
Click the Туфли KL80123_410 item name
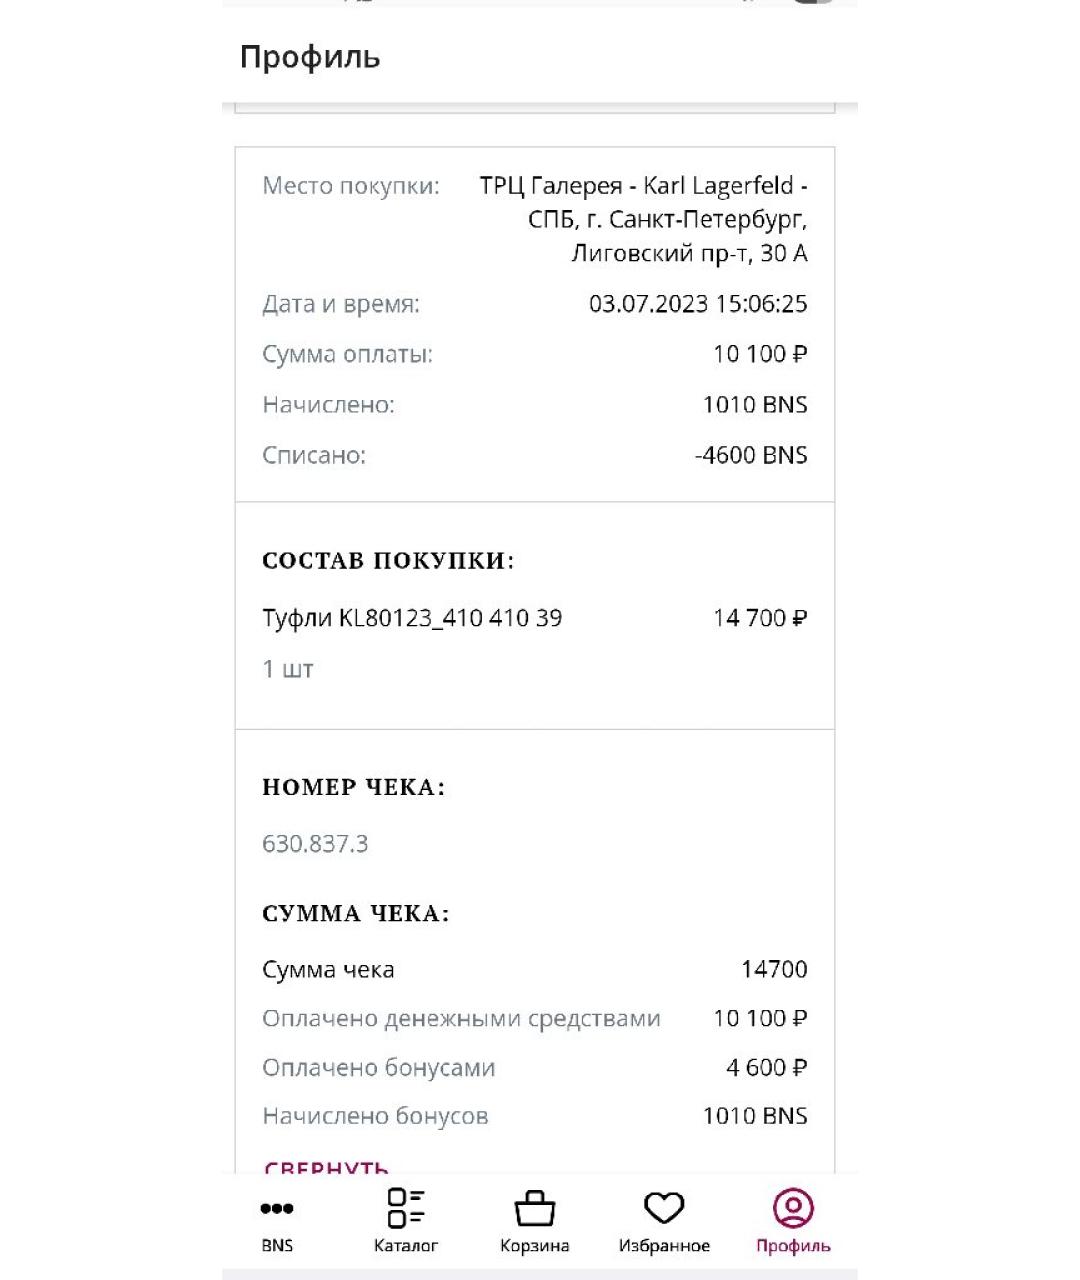[x=412, y=618]
